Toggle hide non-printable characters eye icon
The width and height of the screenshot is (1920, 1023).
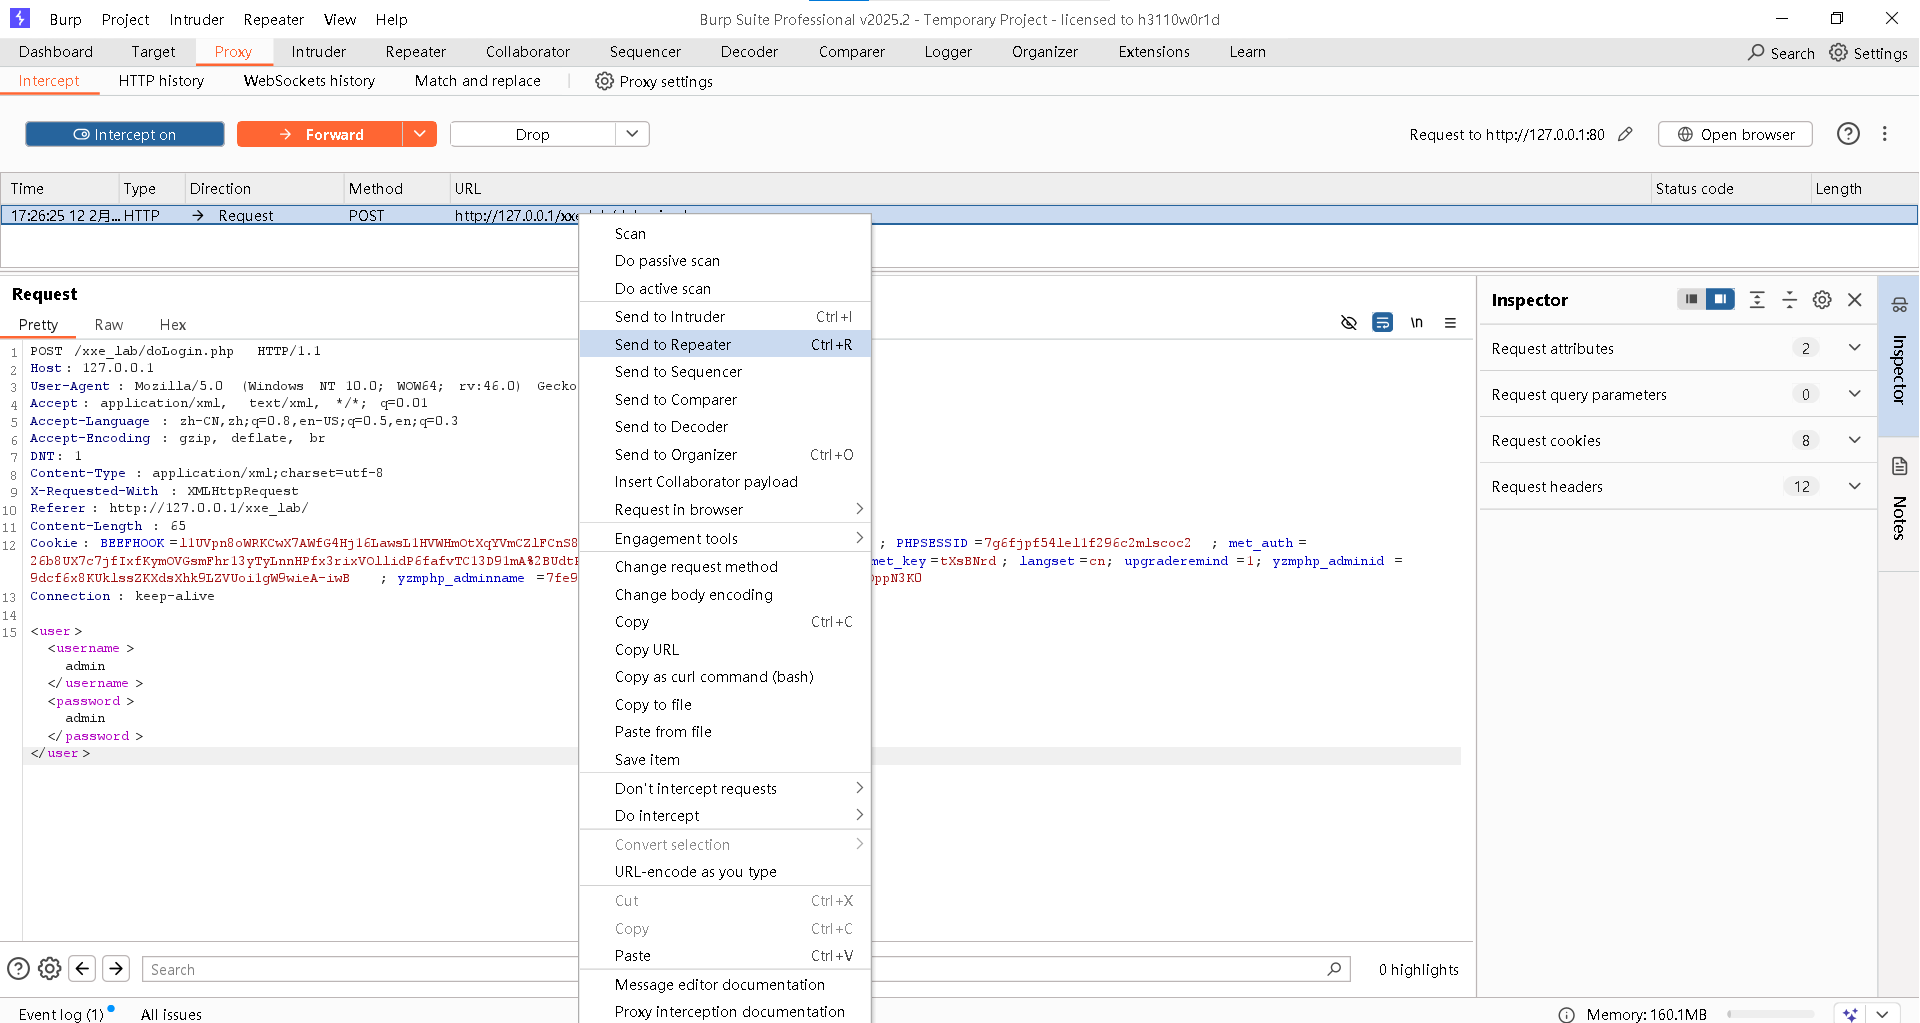(x=1349, y=322)
